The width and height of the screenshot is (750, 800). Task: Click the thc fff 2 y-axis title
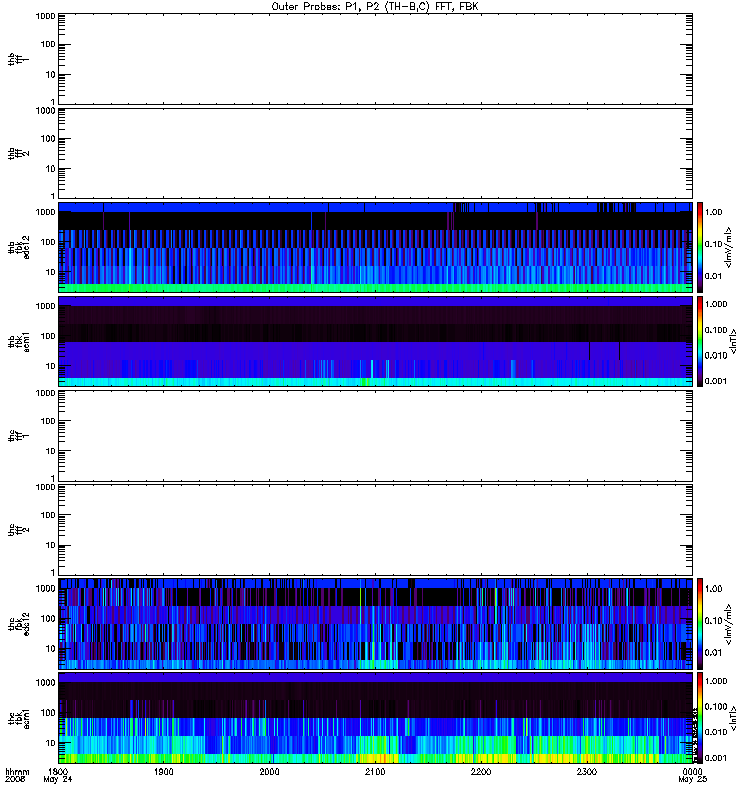[x=18, y=530]
